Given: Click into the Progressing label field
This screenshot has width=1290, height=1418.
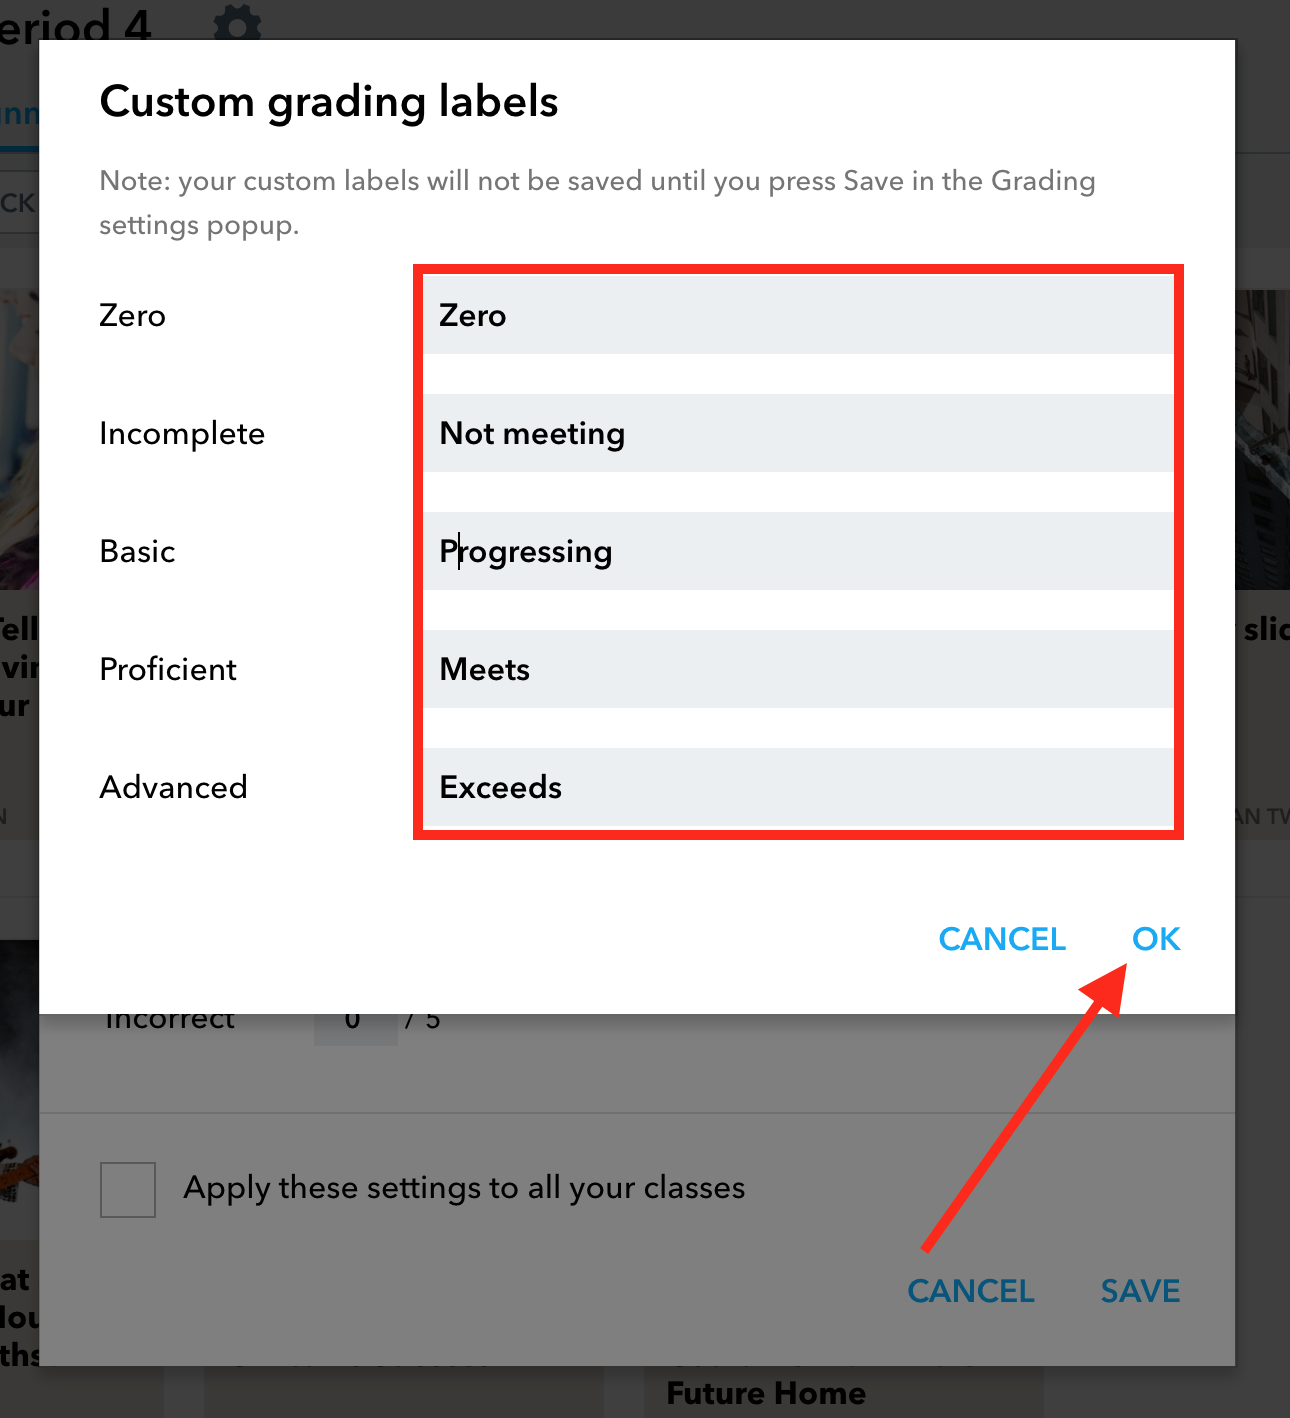Looking at the screenshot, I should pyautogui.click(x=798, y=551).
